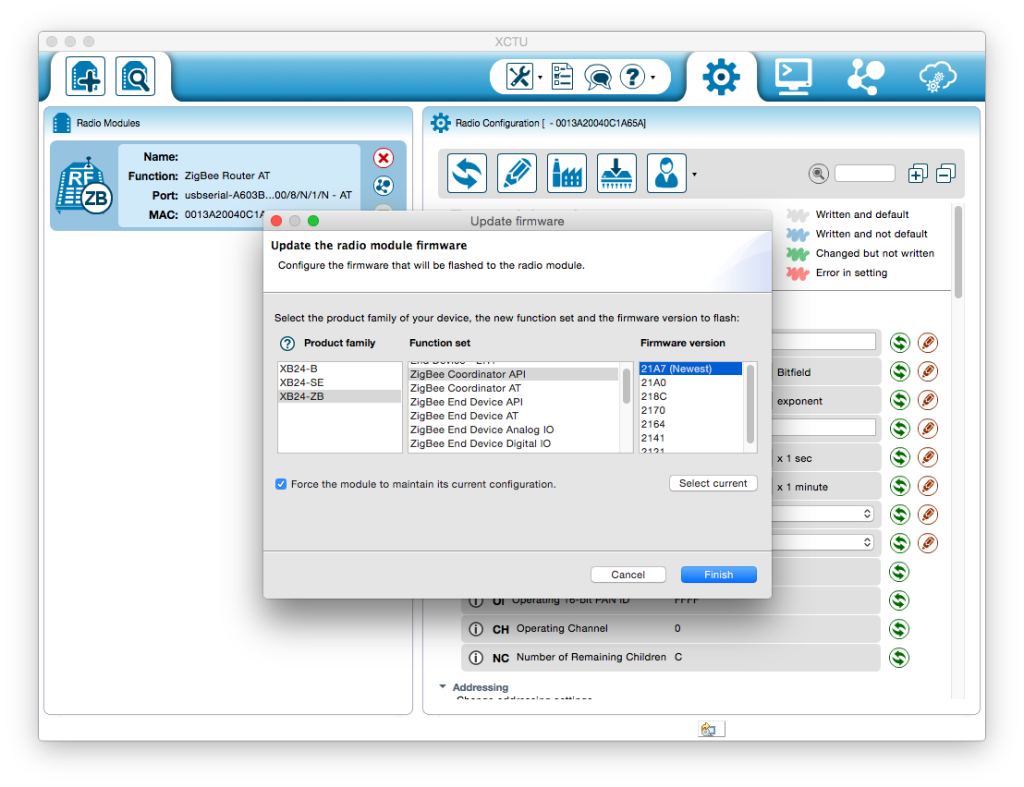Viewport: 1024px width, 787px height.
Task: Open the Network working mode icon
Action: (x=865, y=76)
